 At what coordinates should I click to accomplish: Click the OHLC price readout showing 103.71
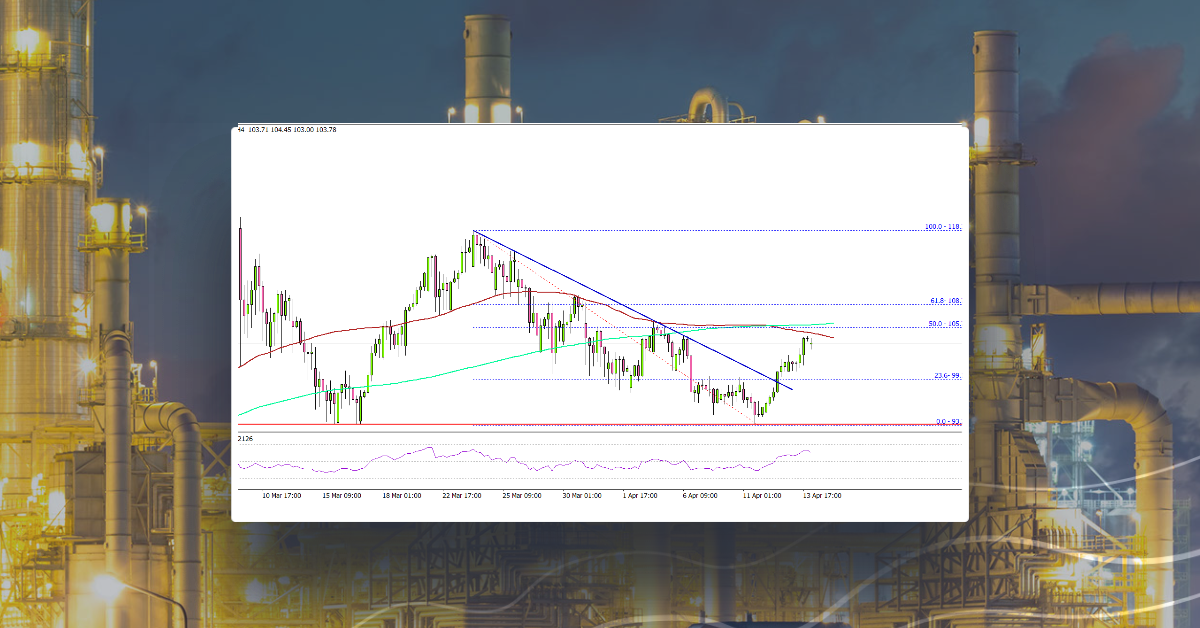tap(258, 131)
